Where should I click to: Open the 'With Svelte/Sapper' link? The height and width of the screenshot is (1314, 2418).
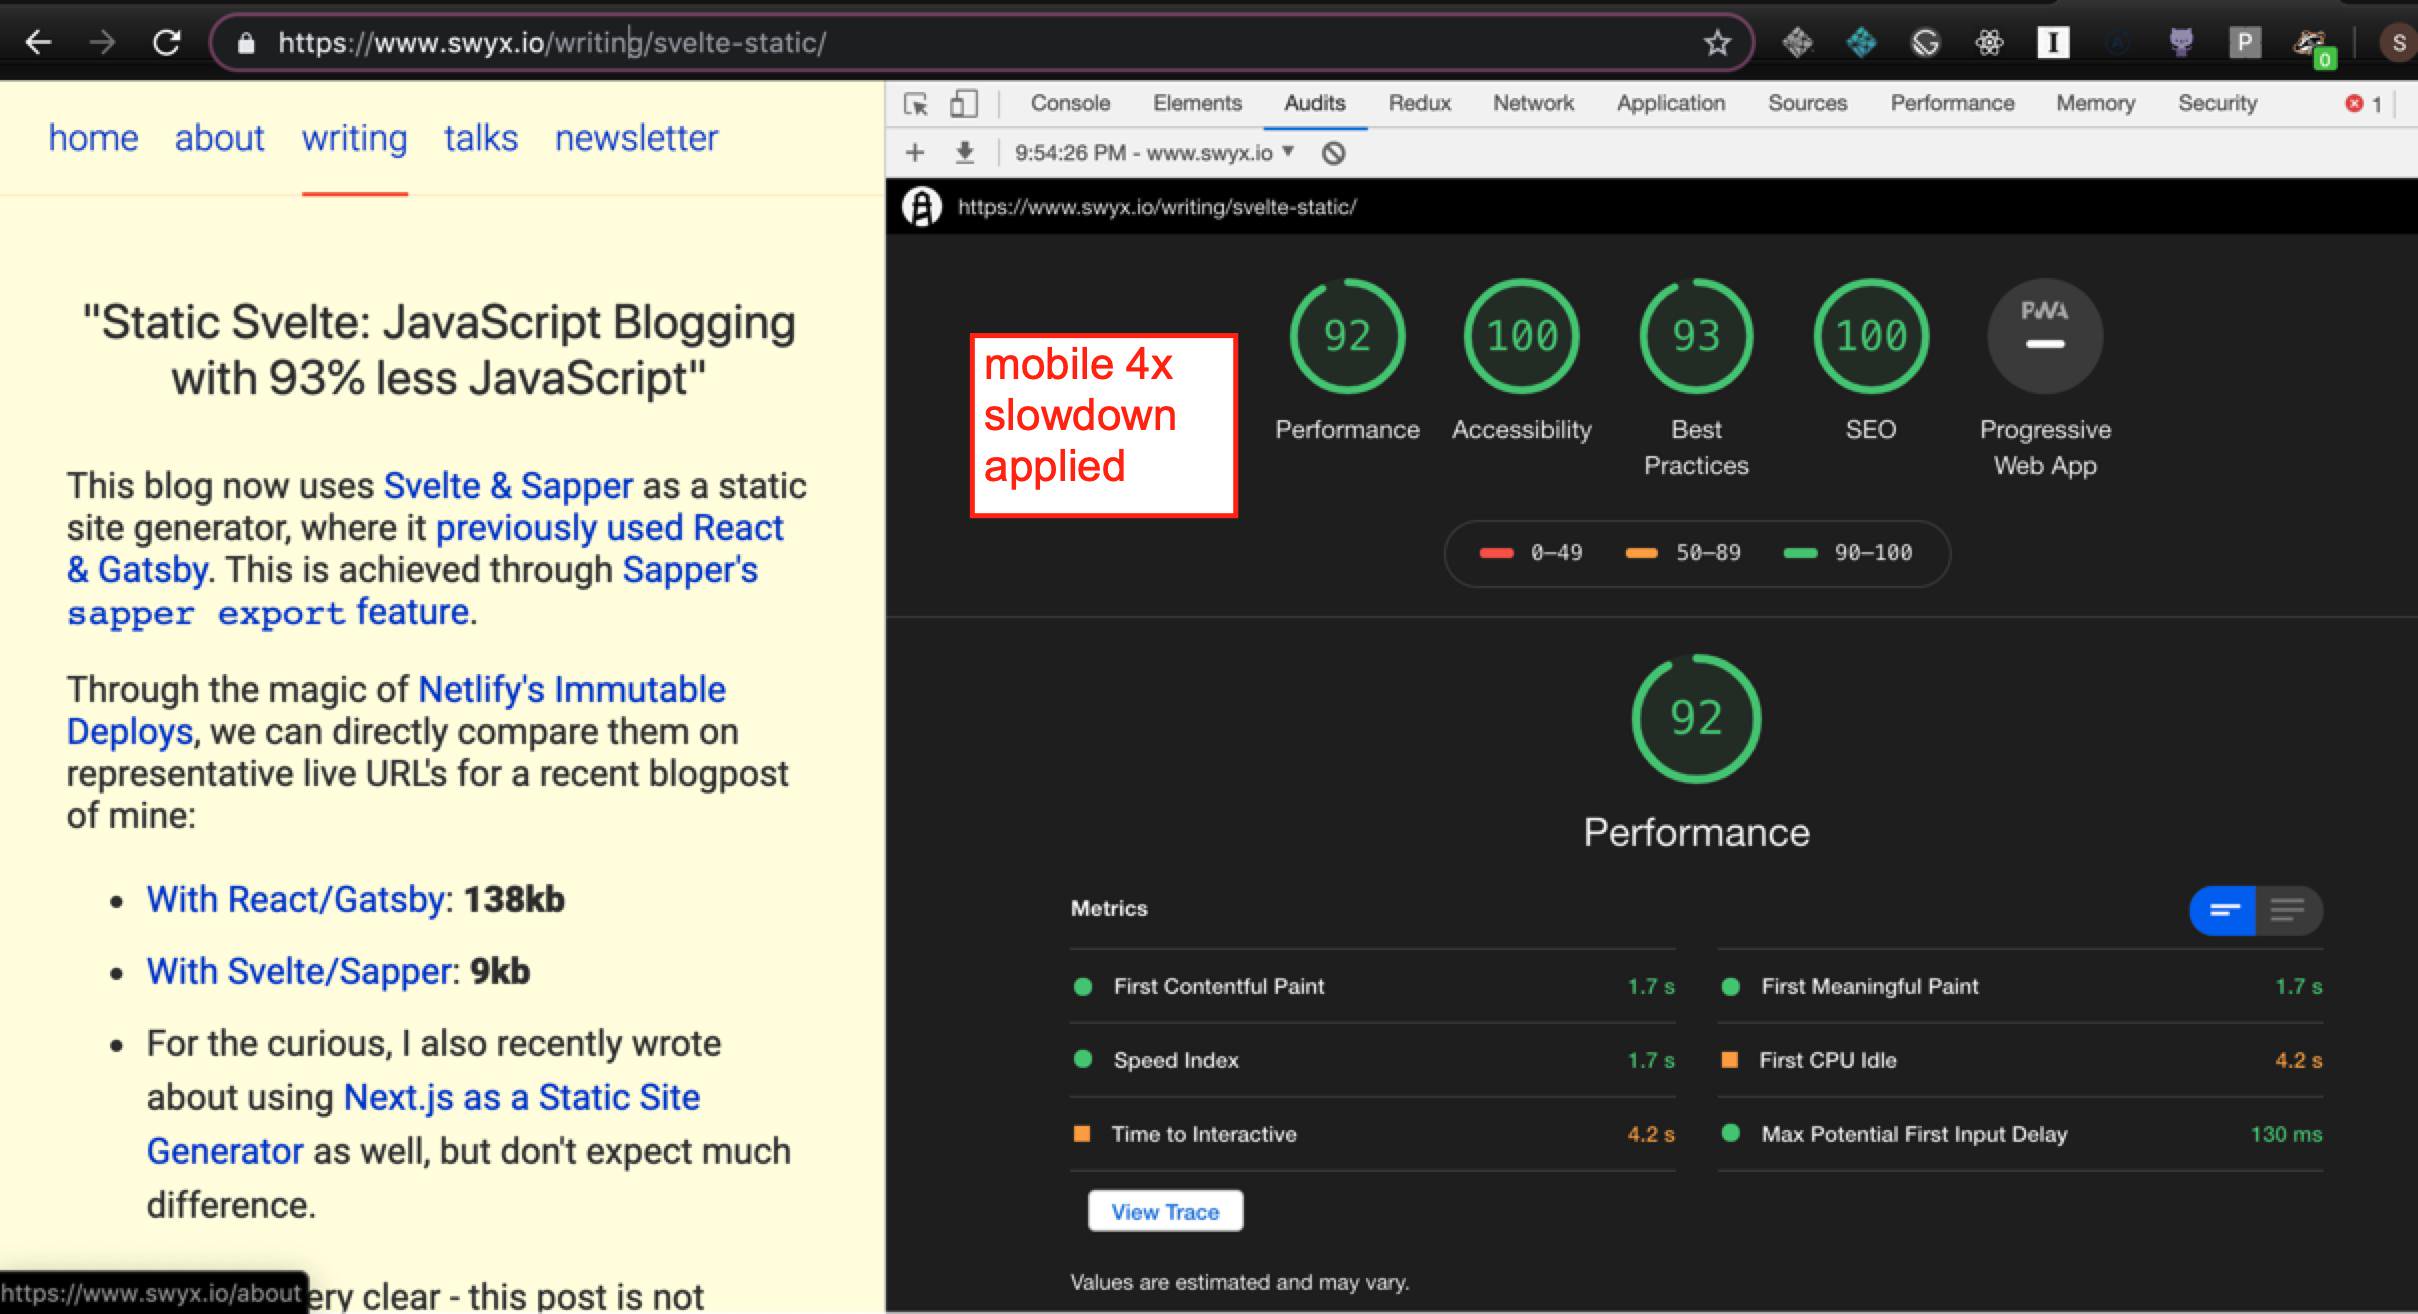tap(300, 971)
